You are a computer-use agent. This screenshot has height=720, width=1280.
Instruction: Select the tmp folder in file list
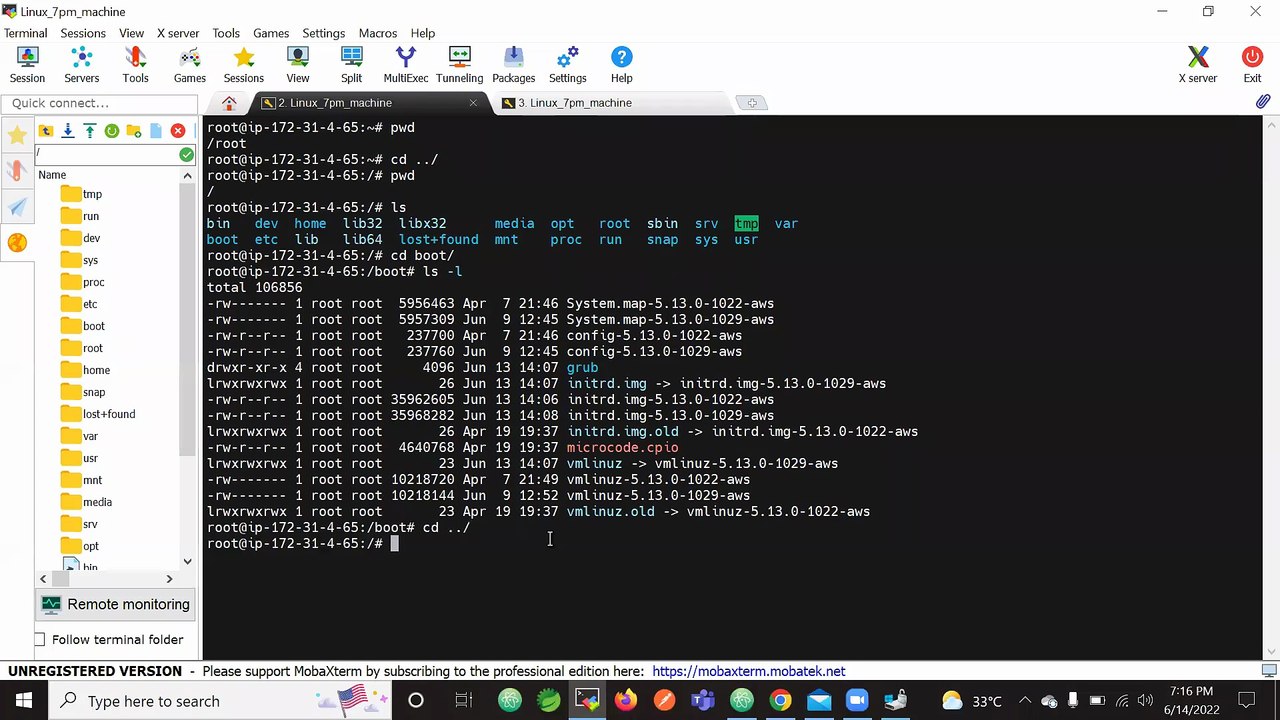pyautogui.click(x=81, y=194)
